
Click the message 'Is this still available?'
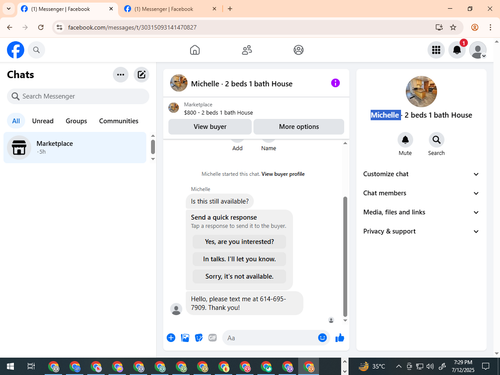click(x=220, y=201)
